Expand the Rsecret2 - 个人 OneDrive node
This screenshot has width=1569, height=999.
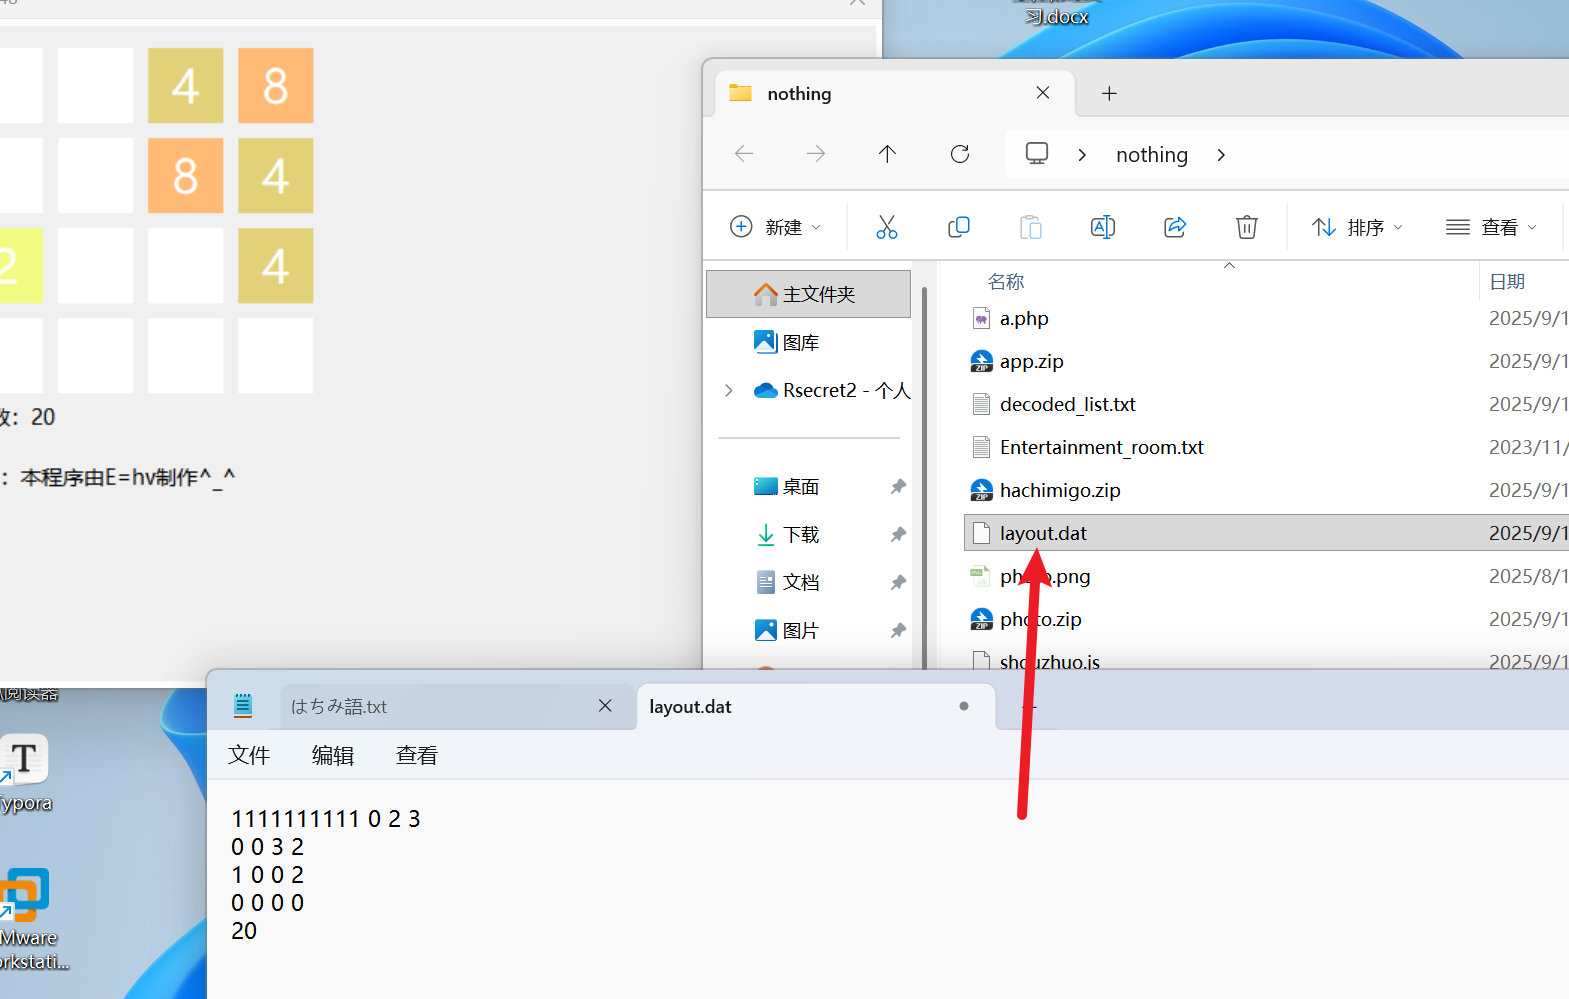click(729, 390)
